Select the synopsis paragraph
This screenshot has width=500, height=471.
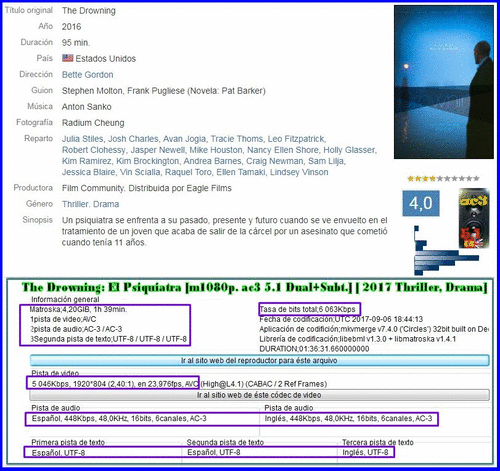(224, 231)
